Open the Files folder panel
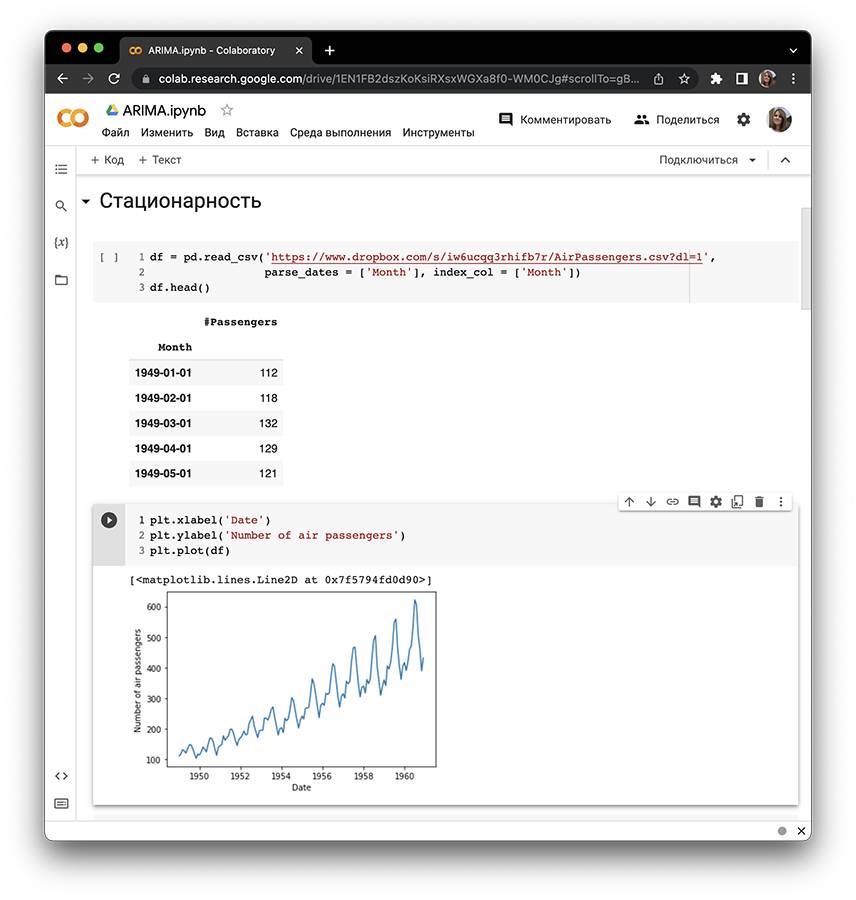 [61, 280]
